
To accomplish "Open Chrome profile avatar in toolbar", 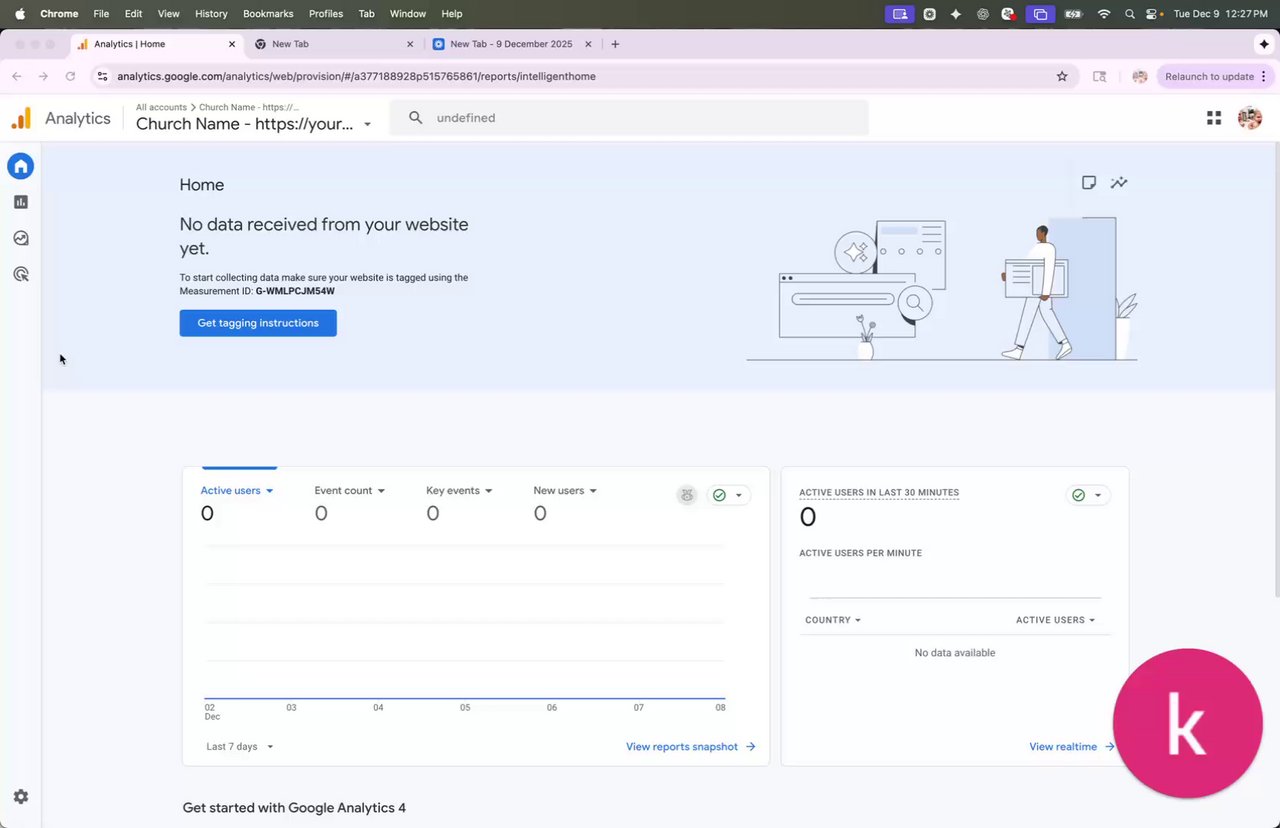I will tap(1140, 76).
